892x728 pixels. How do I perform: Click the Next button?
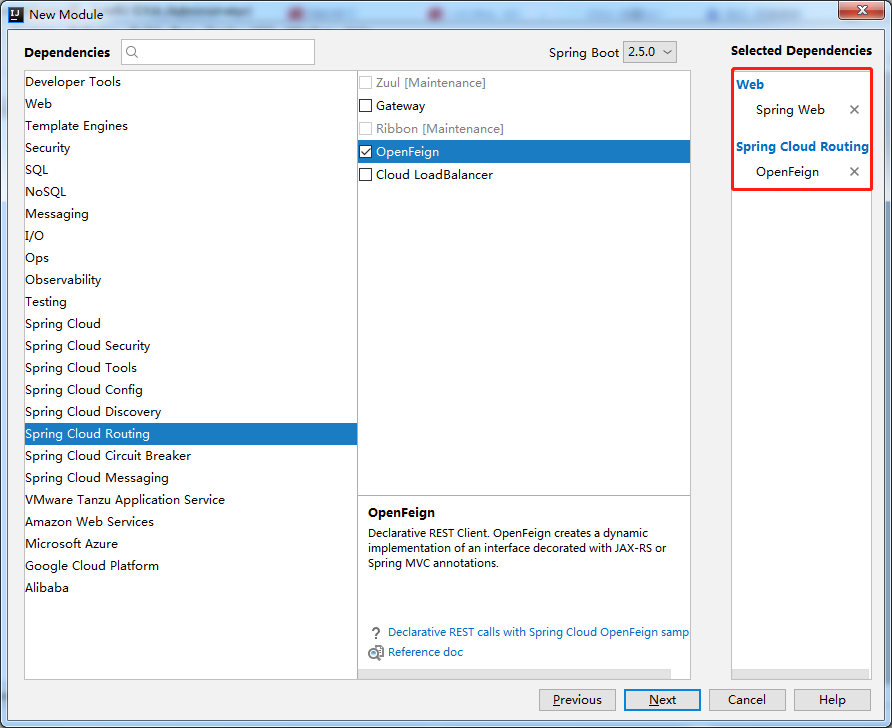coord(662,700)
